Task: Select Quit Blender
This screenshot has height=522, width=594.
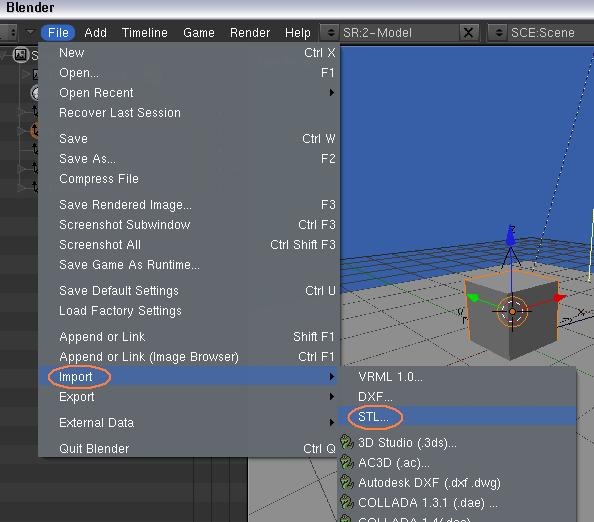Action: coord(189,449)
